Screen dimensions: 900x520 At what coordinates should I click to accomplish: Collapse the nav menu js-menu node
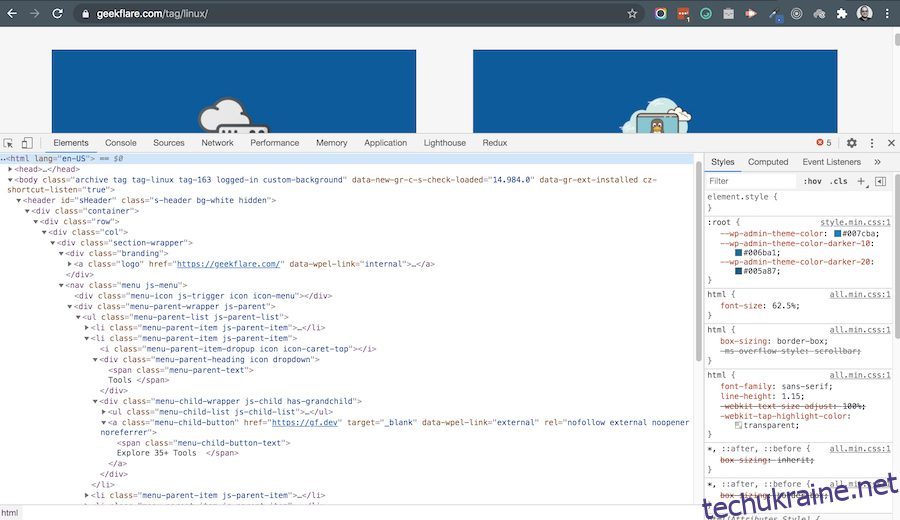point(61,285)
